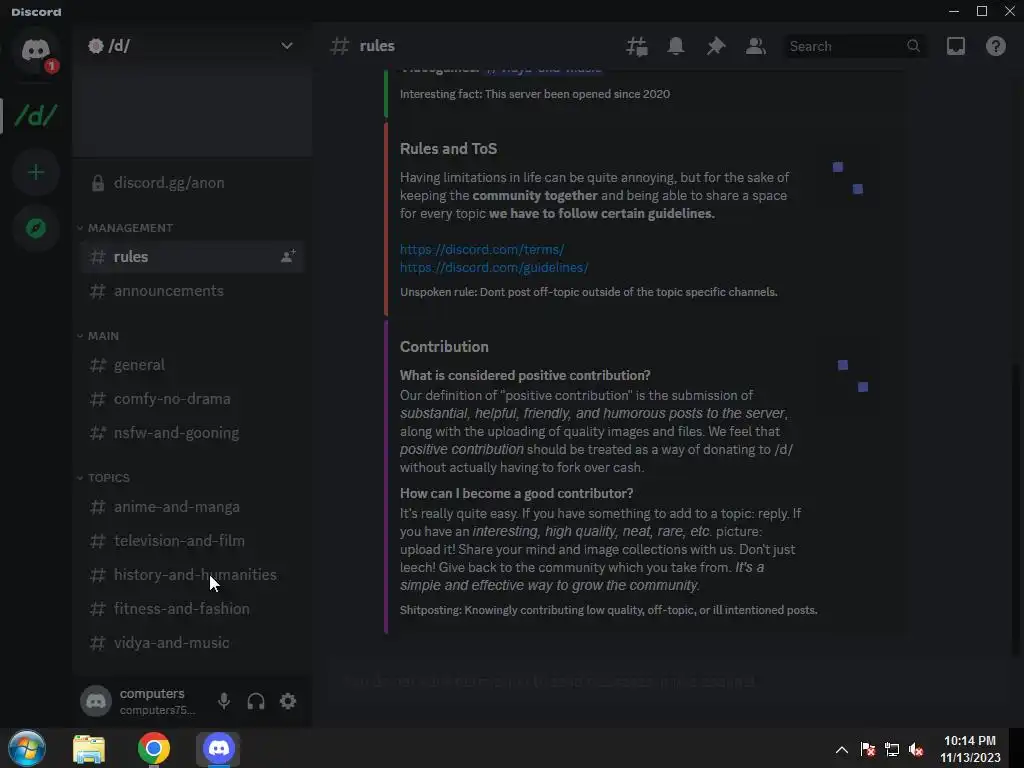Open the anime-and-manga channel

click(x=192, y=507)
